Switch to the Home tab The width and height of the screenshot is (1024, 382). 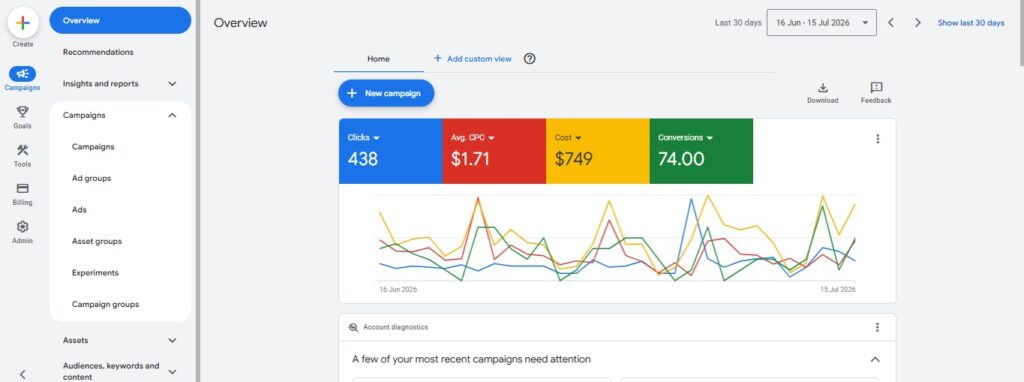378,59
